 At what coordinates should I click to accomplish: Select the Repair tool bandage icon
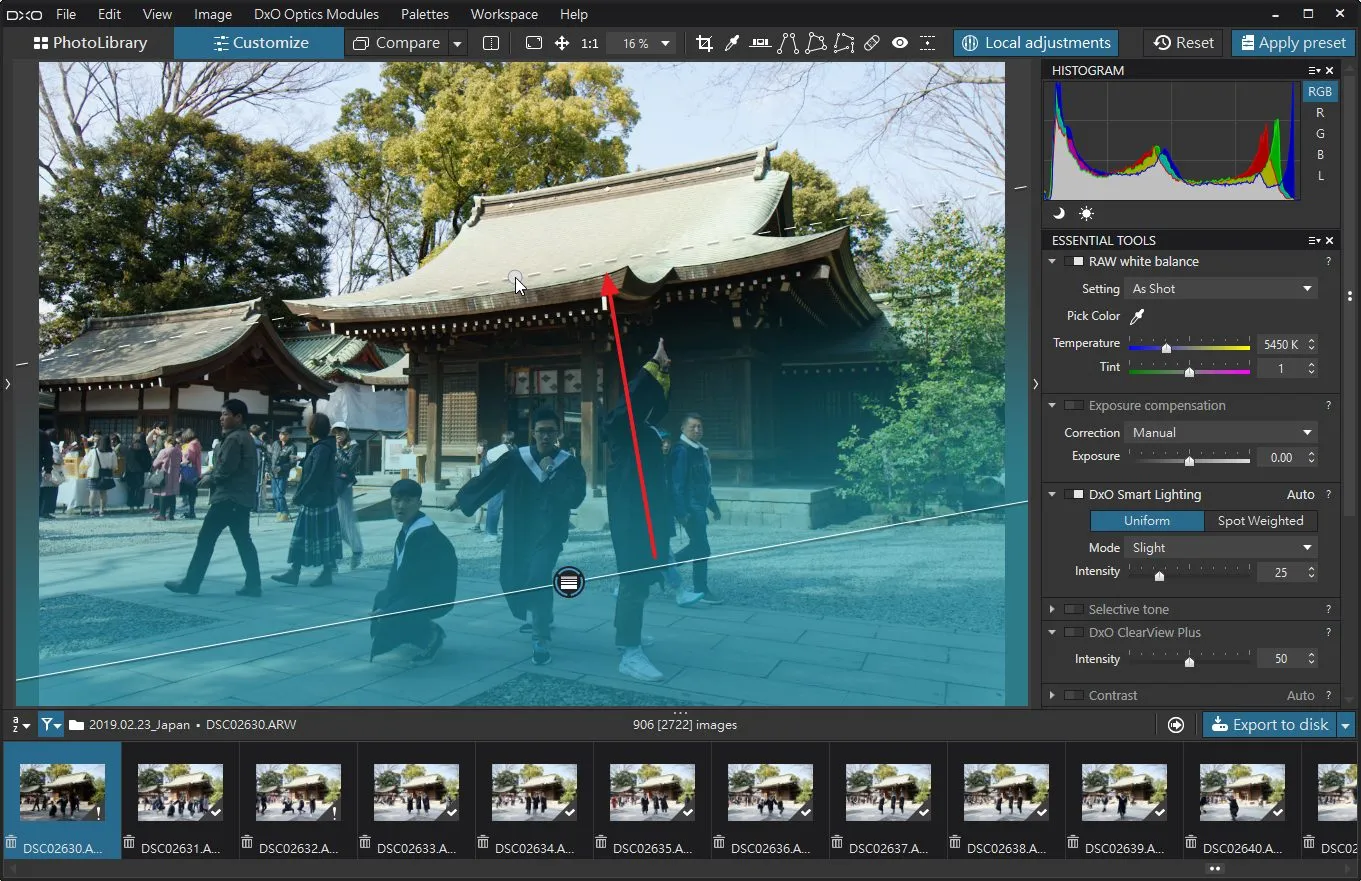[872, 43]
